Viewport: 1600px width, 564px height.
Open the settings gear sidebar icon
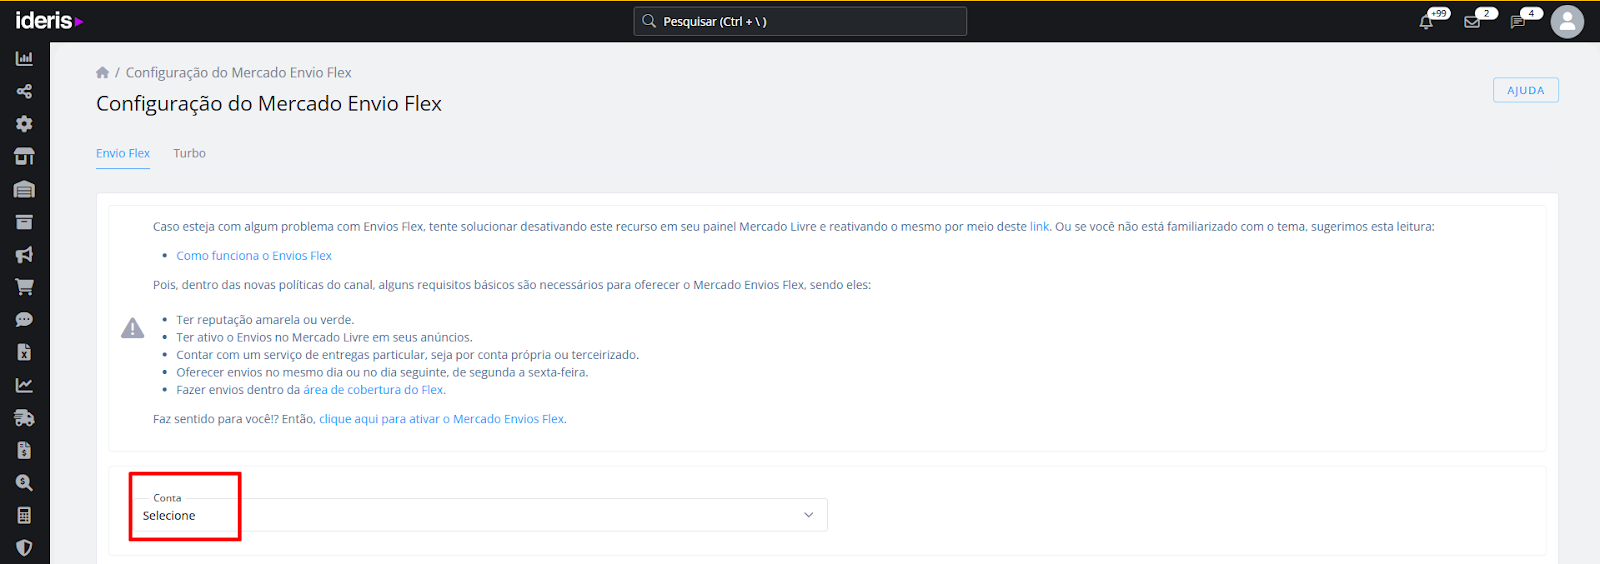[24, 124]
